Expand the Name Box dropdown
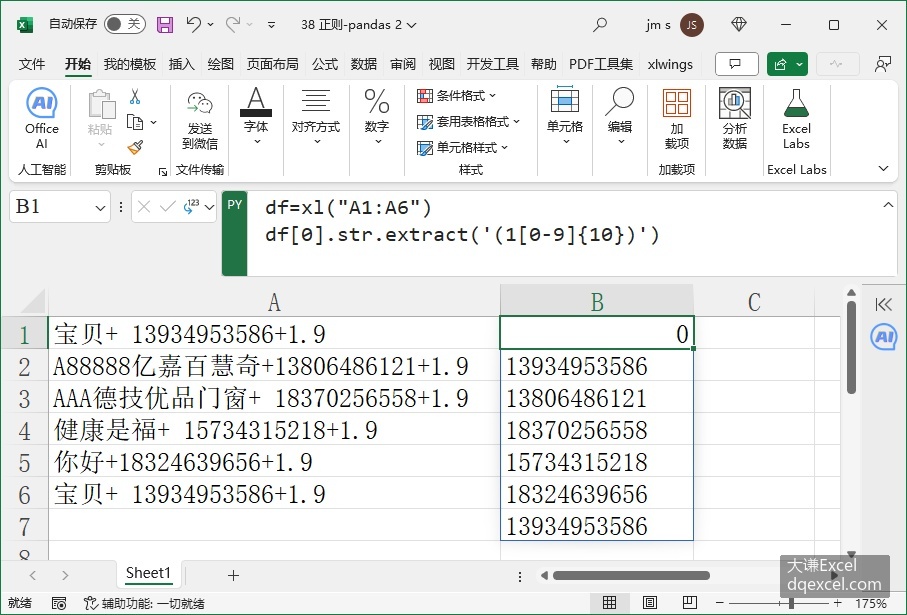The width and height of the screenshot is (907, 615). [x=100, y=208]
